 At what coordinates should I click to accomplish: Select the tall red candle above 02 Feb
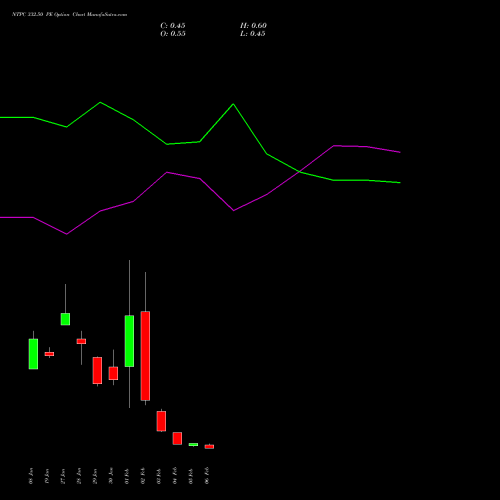[145, 356]
